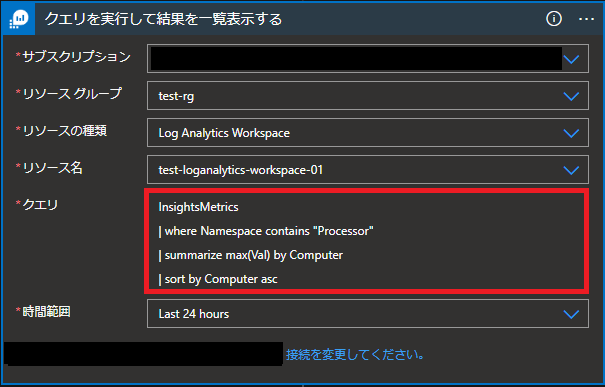Image resolution: width=605 pixels, height=387 pixels.
Task: Click the InsightsMetrics query line
Action: point(198,207)
